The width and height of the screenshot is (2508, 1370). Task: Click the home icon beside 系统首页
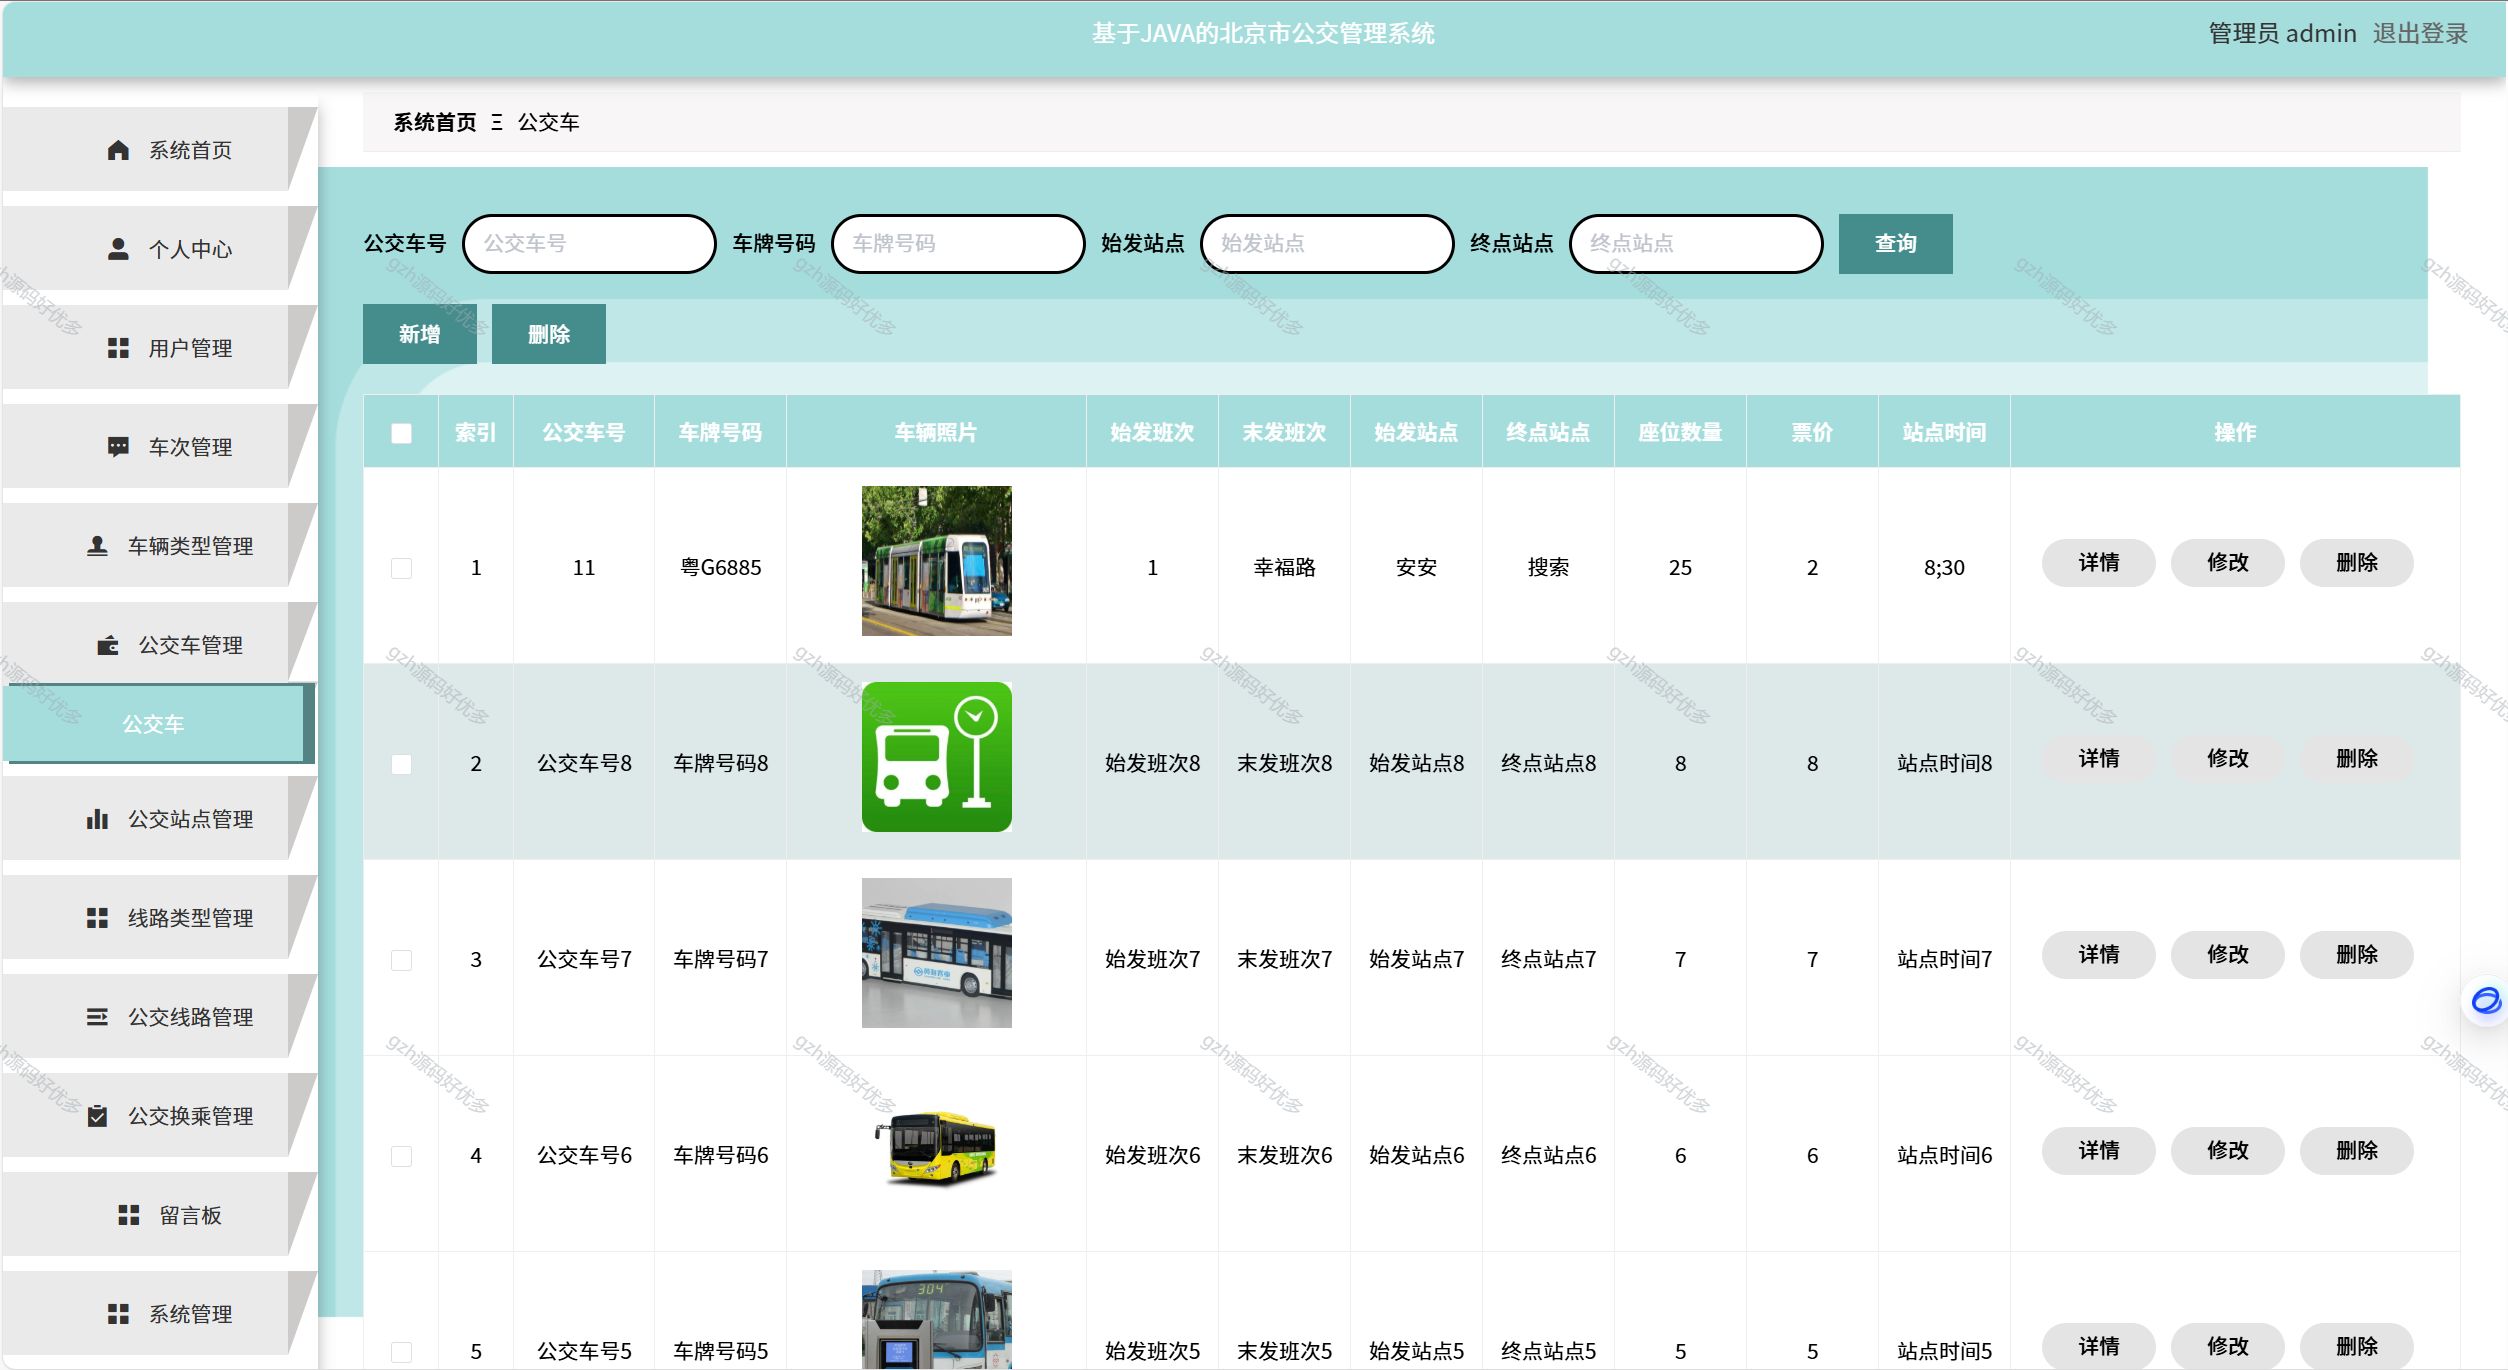(x=118, y=150)
